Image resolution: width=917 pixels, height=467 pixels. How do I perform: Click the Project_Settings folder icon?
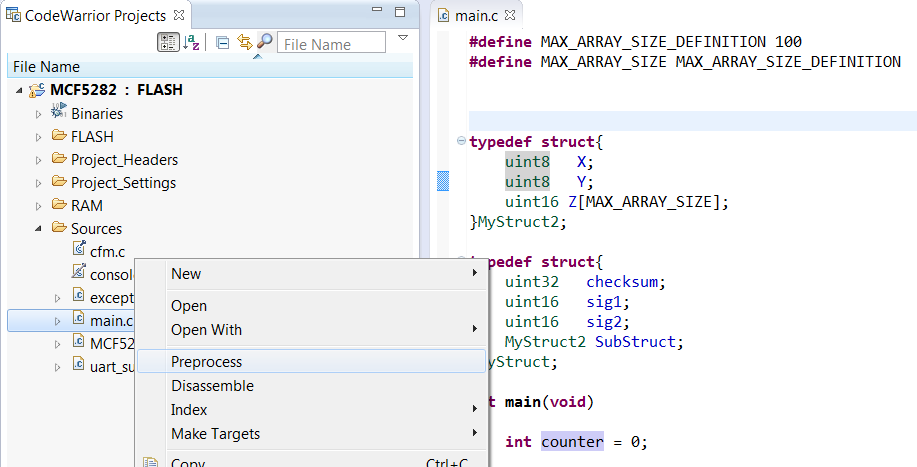(x=58, y=181)
